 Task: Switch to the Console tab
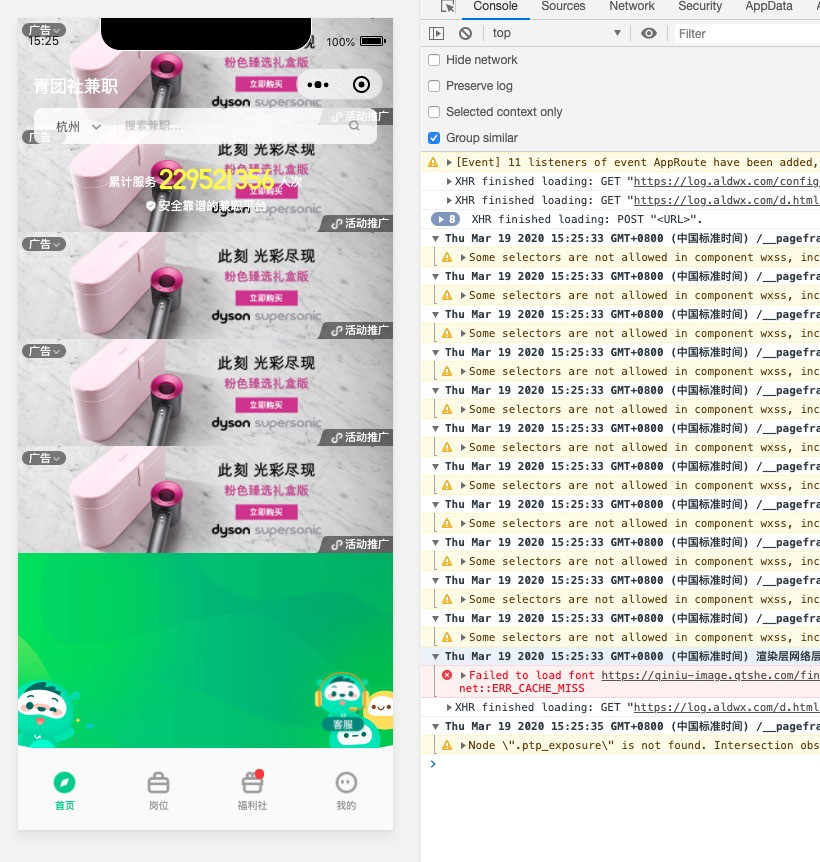pos(495,7)
